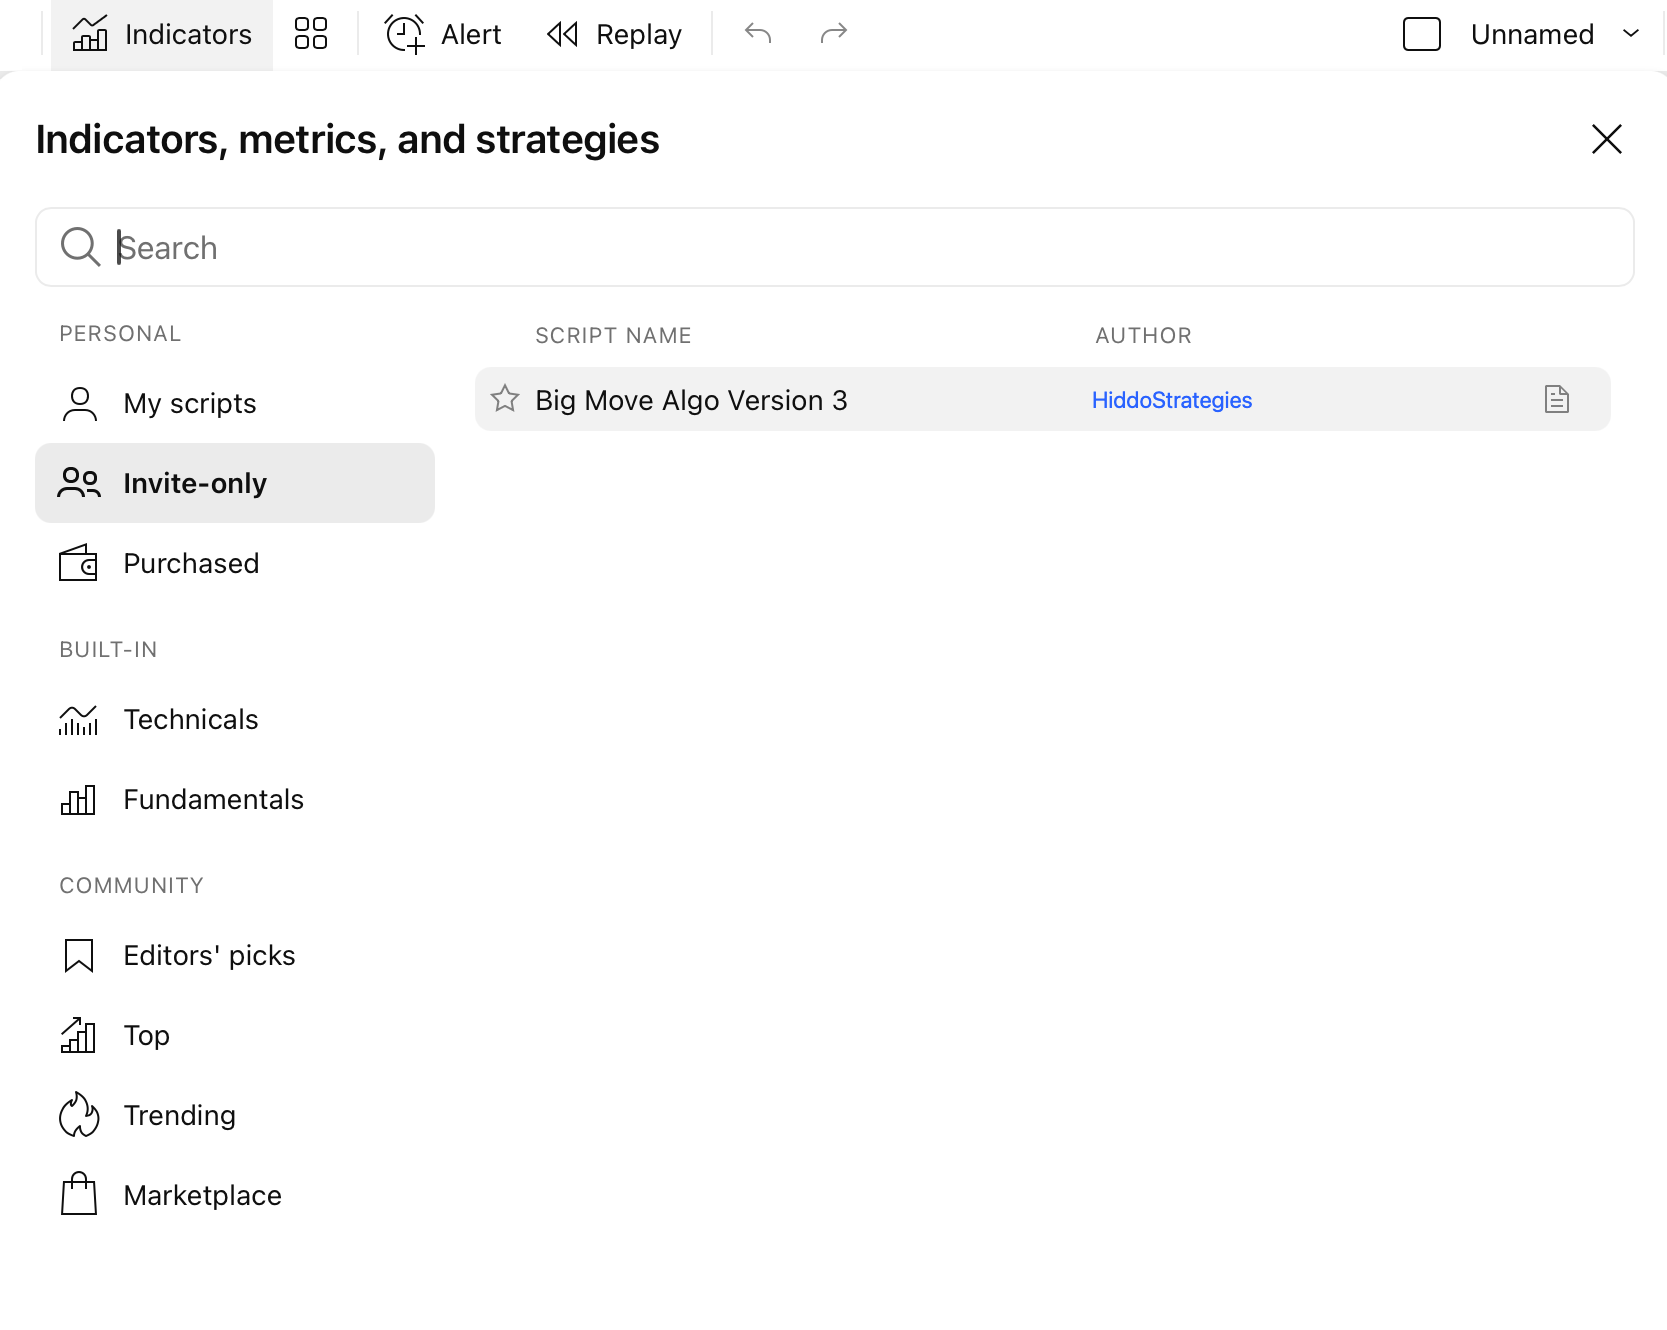Switch to Purchased scripts section
The image size is (1667, 1330).
[235, 563]
